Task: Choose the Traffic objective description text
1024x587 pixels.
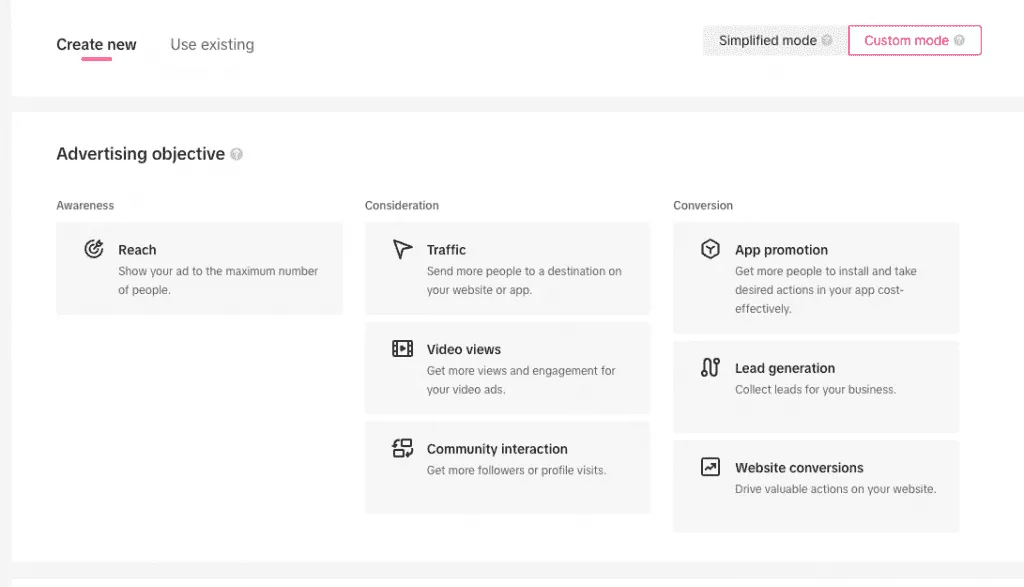Action: coord(524,280)
